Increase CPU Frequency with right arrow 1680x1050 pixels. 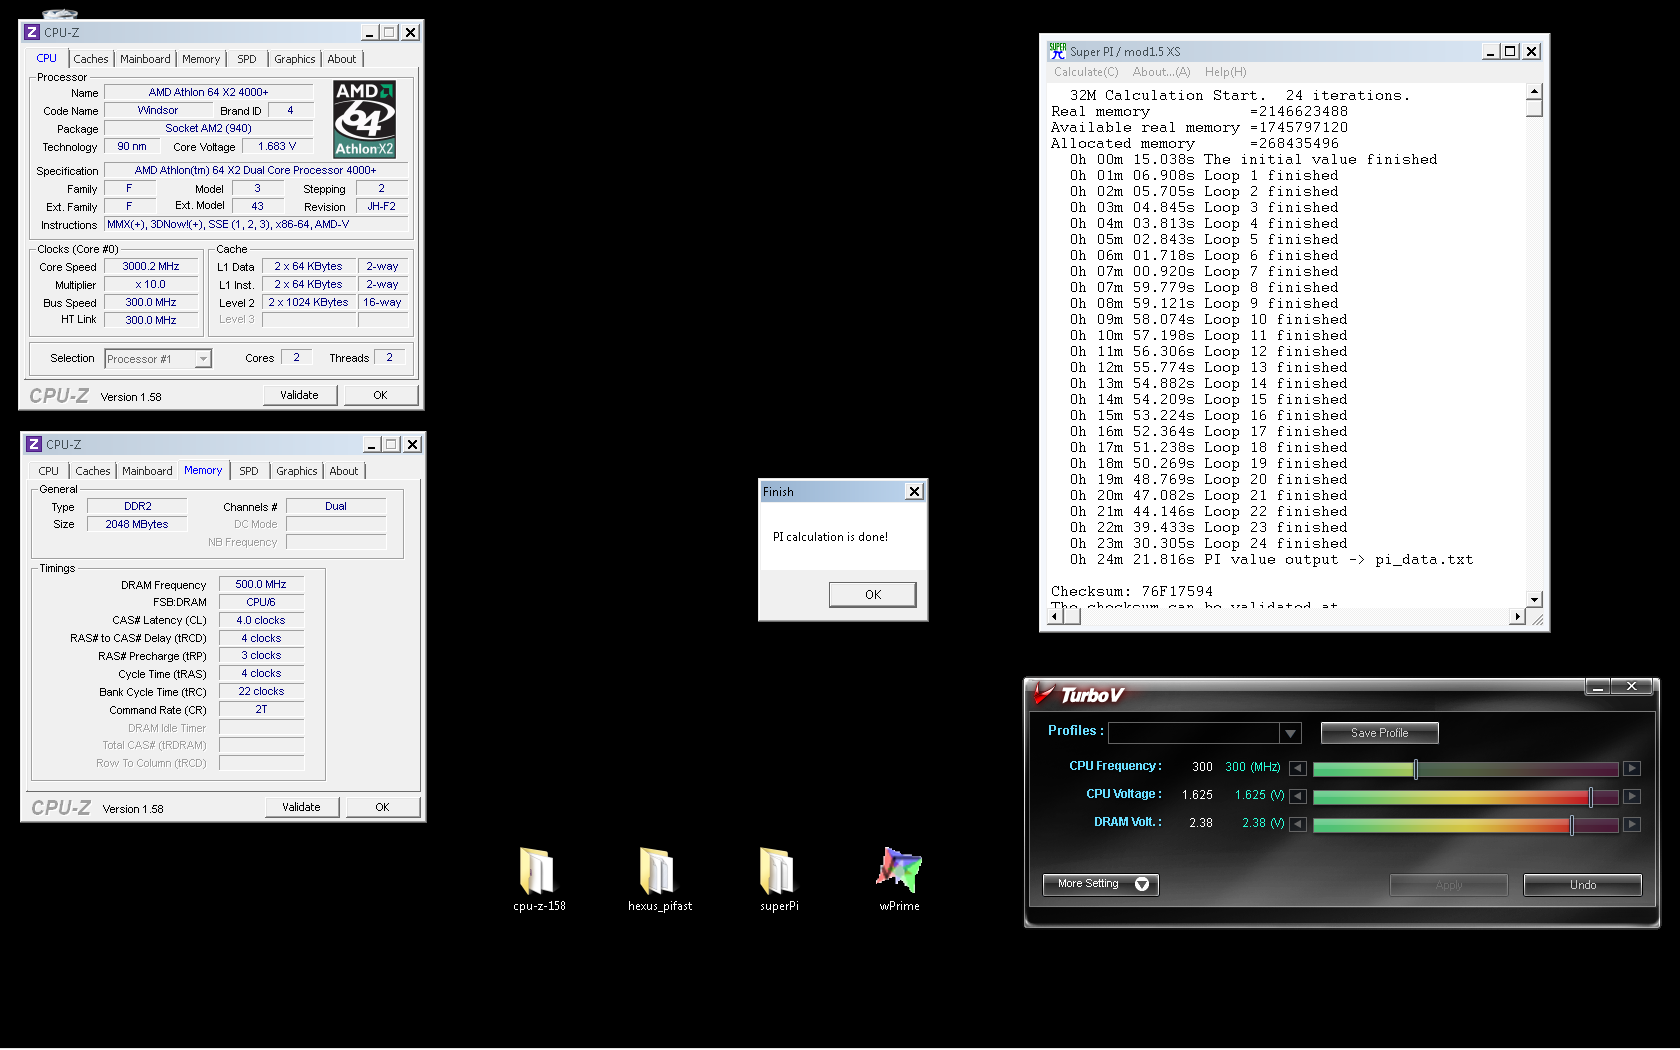(1632, 768)
